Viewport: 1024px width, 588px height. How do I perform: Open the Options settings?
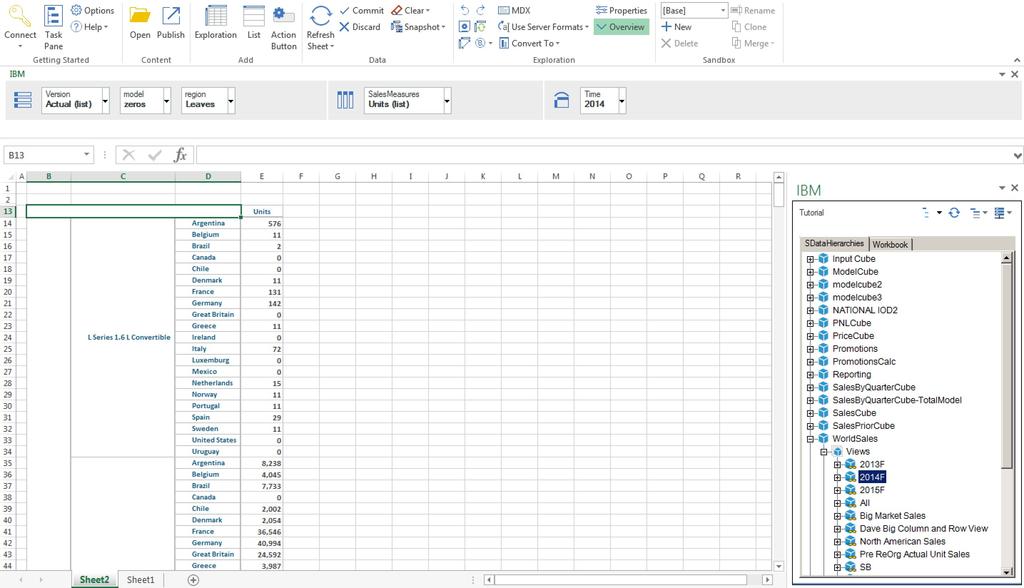coord(92,10)
